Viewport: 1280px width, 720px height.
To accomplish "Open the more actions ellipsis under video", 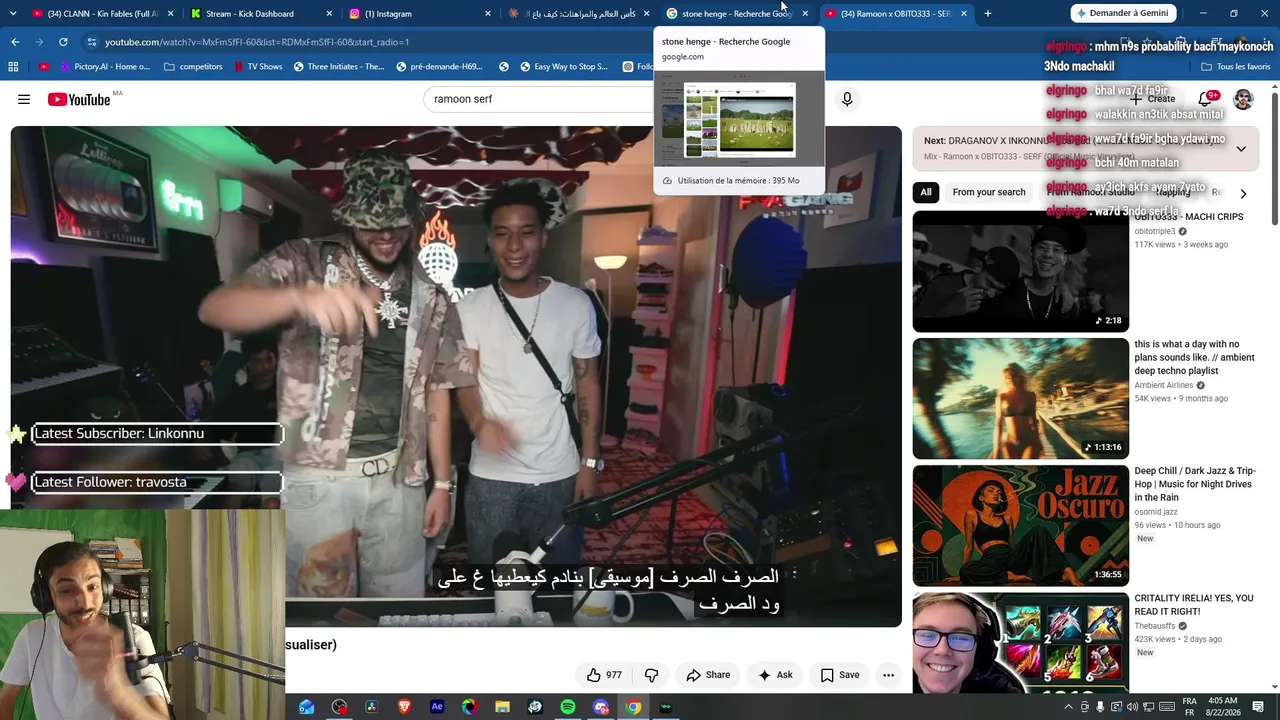I will coord(888,675).
